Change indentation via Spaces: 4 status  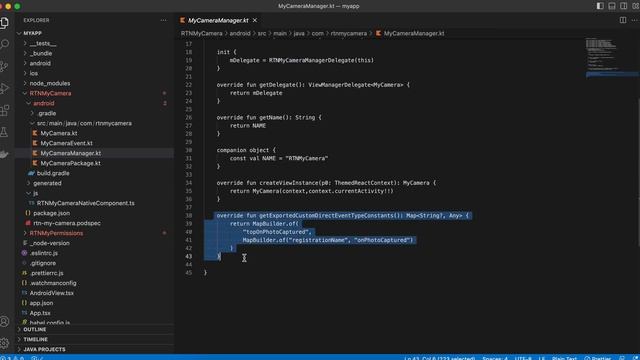point(495,358)
